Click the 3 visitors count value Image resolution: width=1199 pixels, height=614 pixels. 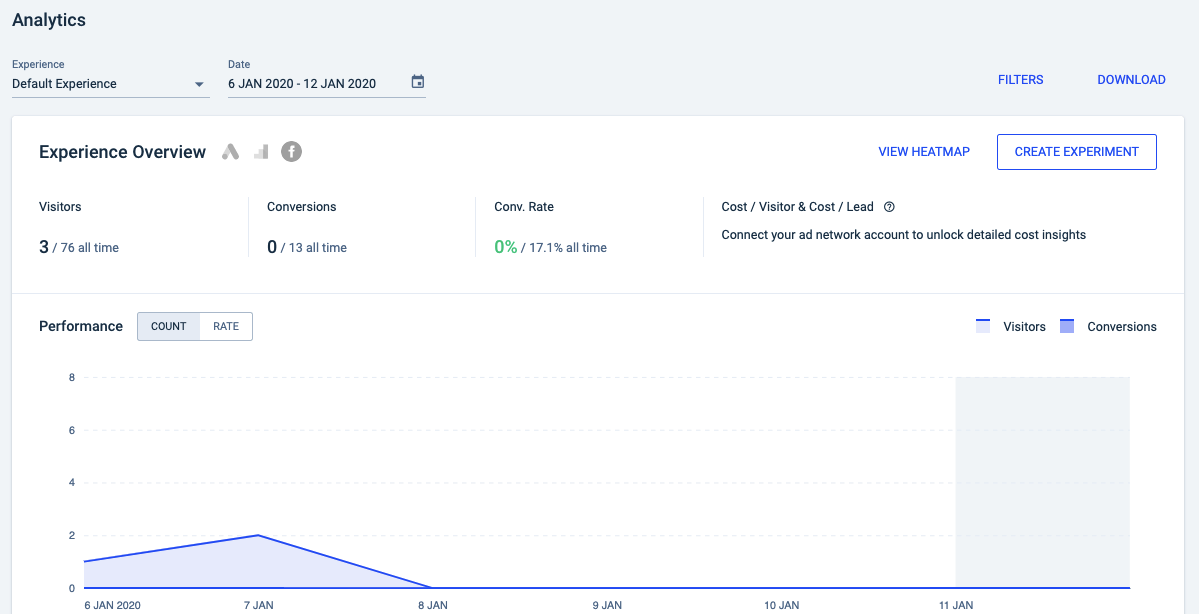pos(44,247)
